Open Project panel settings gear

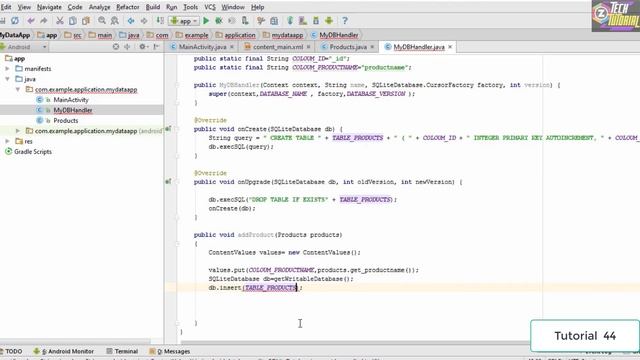(143, 47)
